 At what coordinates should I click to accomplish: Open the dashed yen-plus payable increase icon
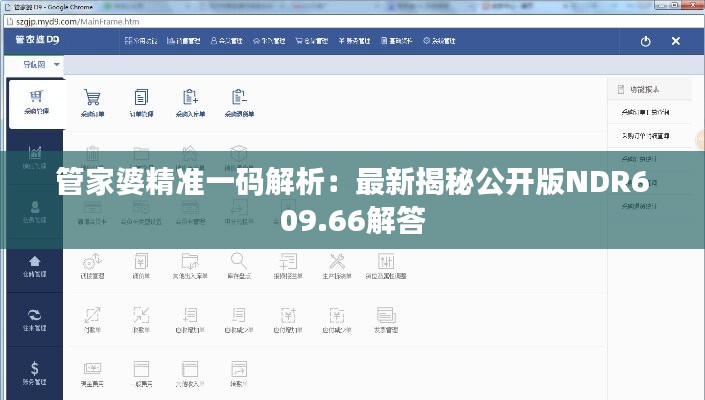[288, 315]
